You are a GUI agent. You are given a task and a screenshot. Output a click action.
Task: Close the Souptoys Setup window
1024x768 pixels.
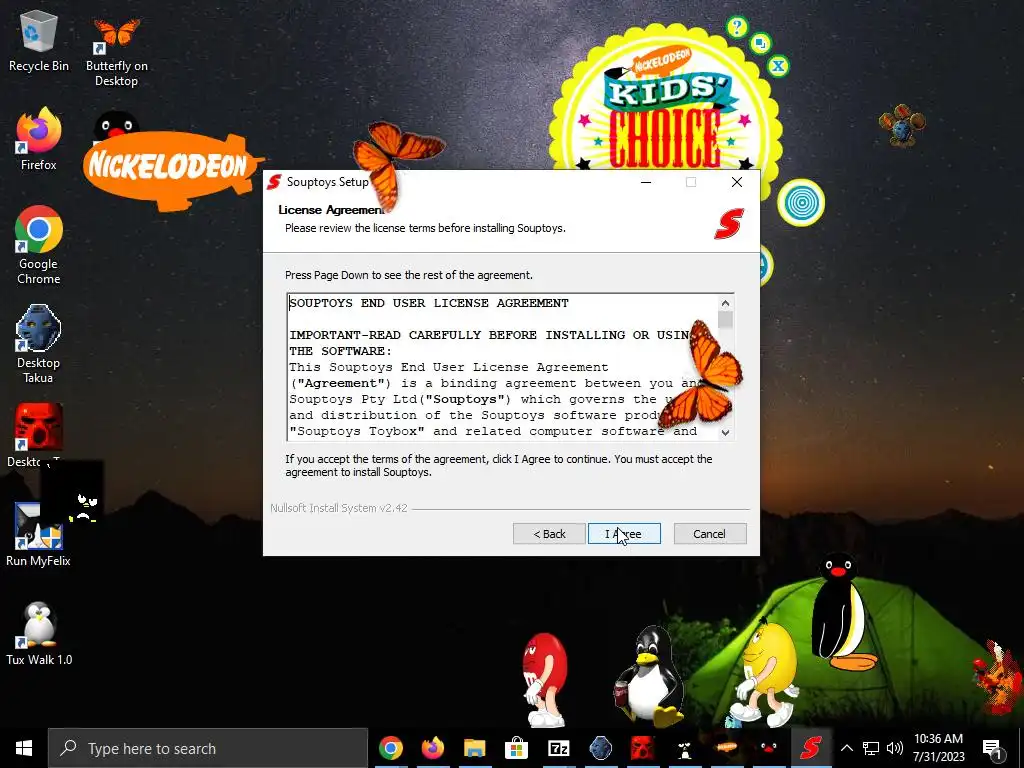click(x=737, y=182)
